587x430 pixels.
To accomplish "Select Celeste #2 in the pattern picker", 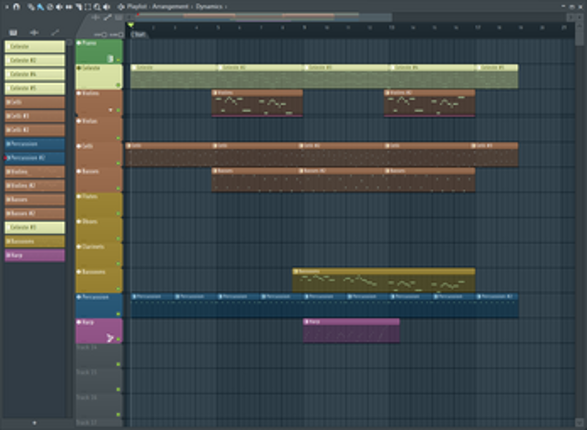I will pyautogui.click(x=34, y=60).
